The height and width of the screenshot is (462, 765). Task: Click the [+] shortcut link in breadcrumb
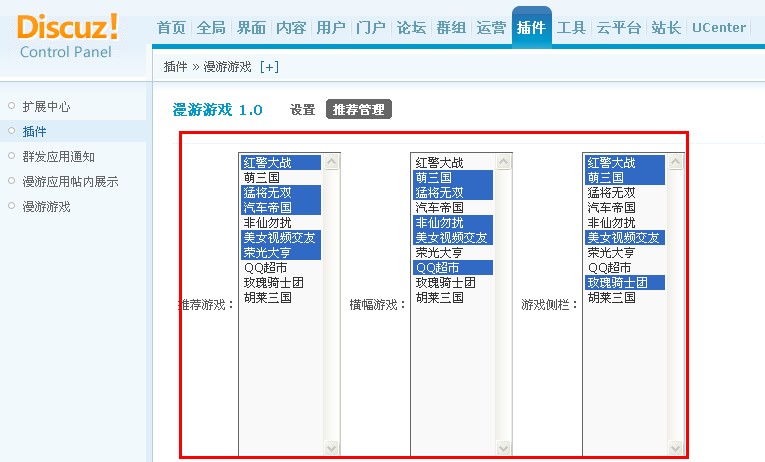tap(269, 67)
